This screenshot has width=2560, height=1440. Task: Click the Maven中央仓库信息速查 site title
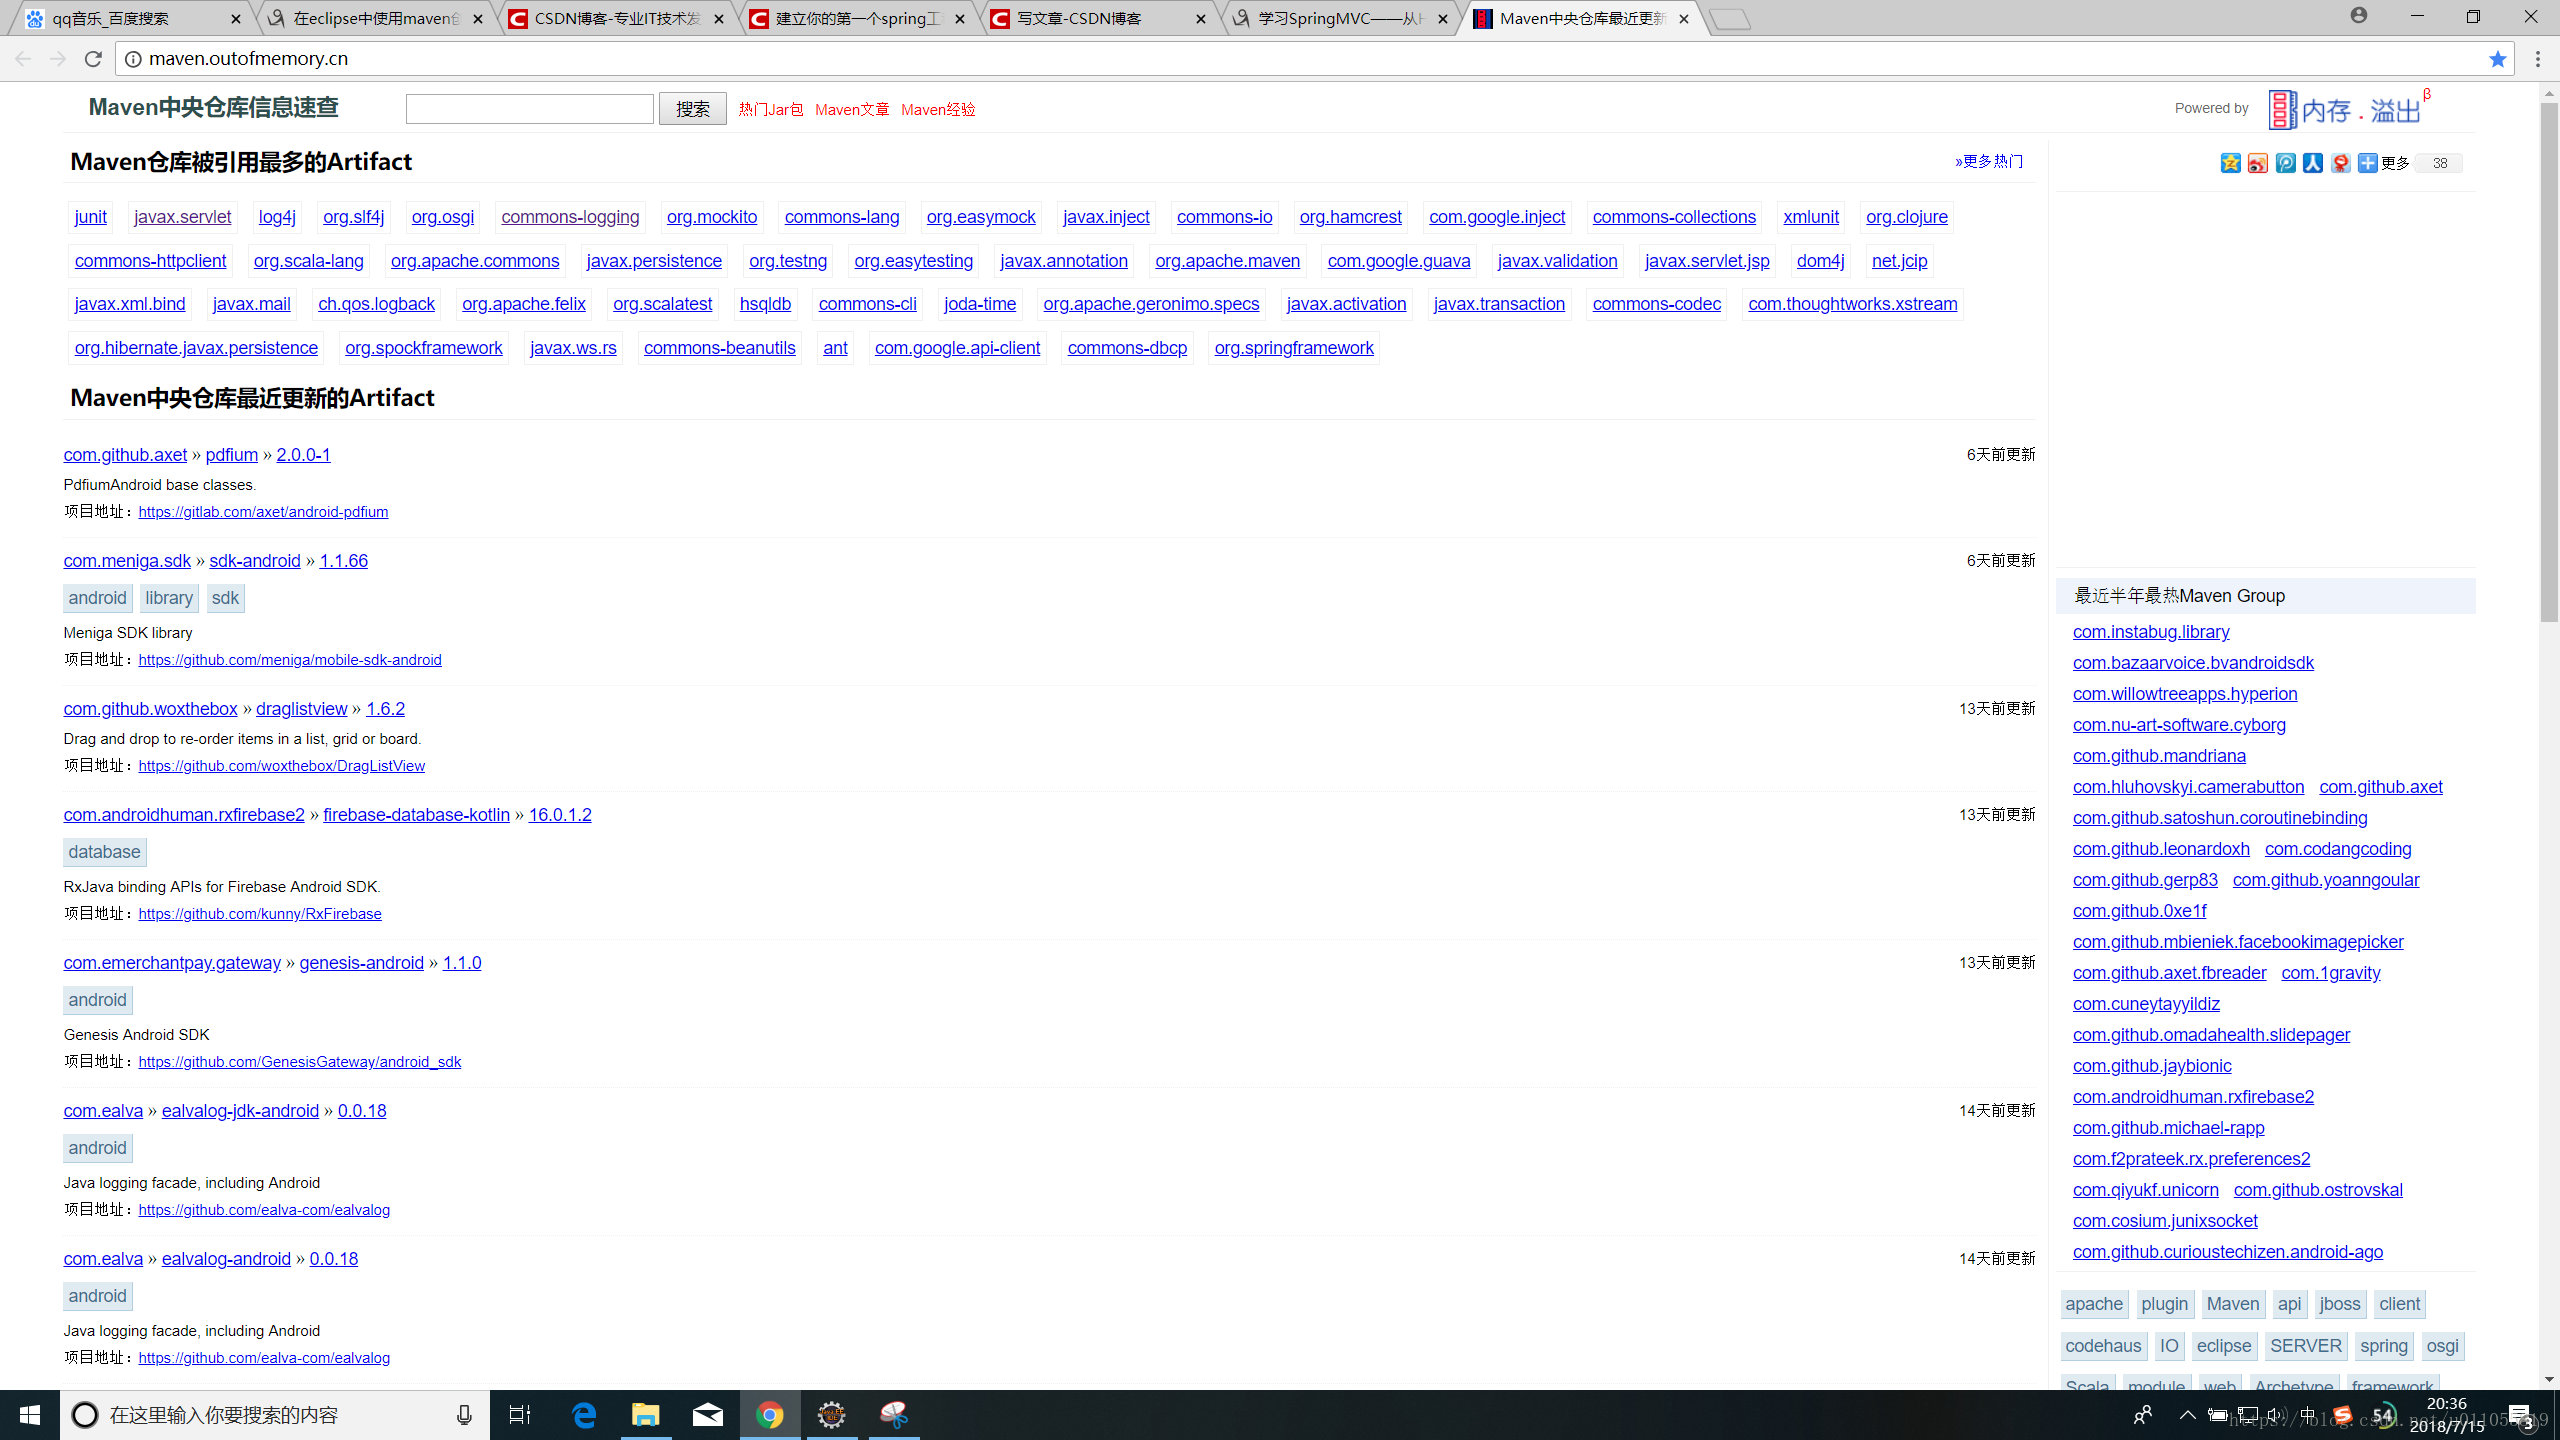tap(213, 108)
